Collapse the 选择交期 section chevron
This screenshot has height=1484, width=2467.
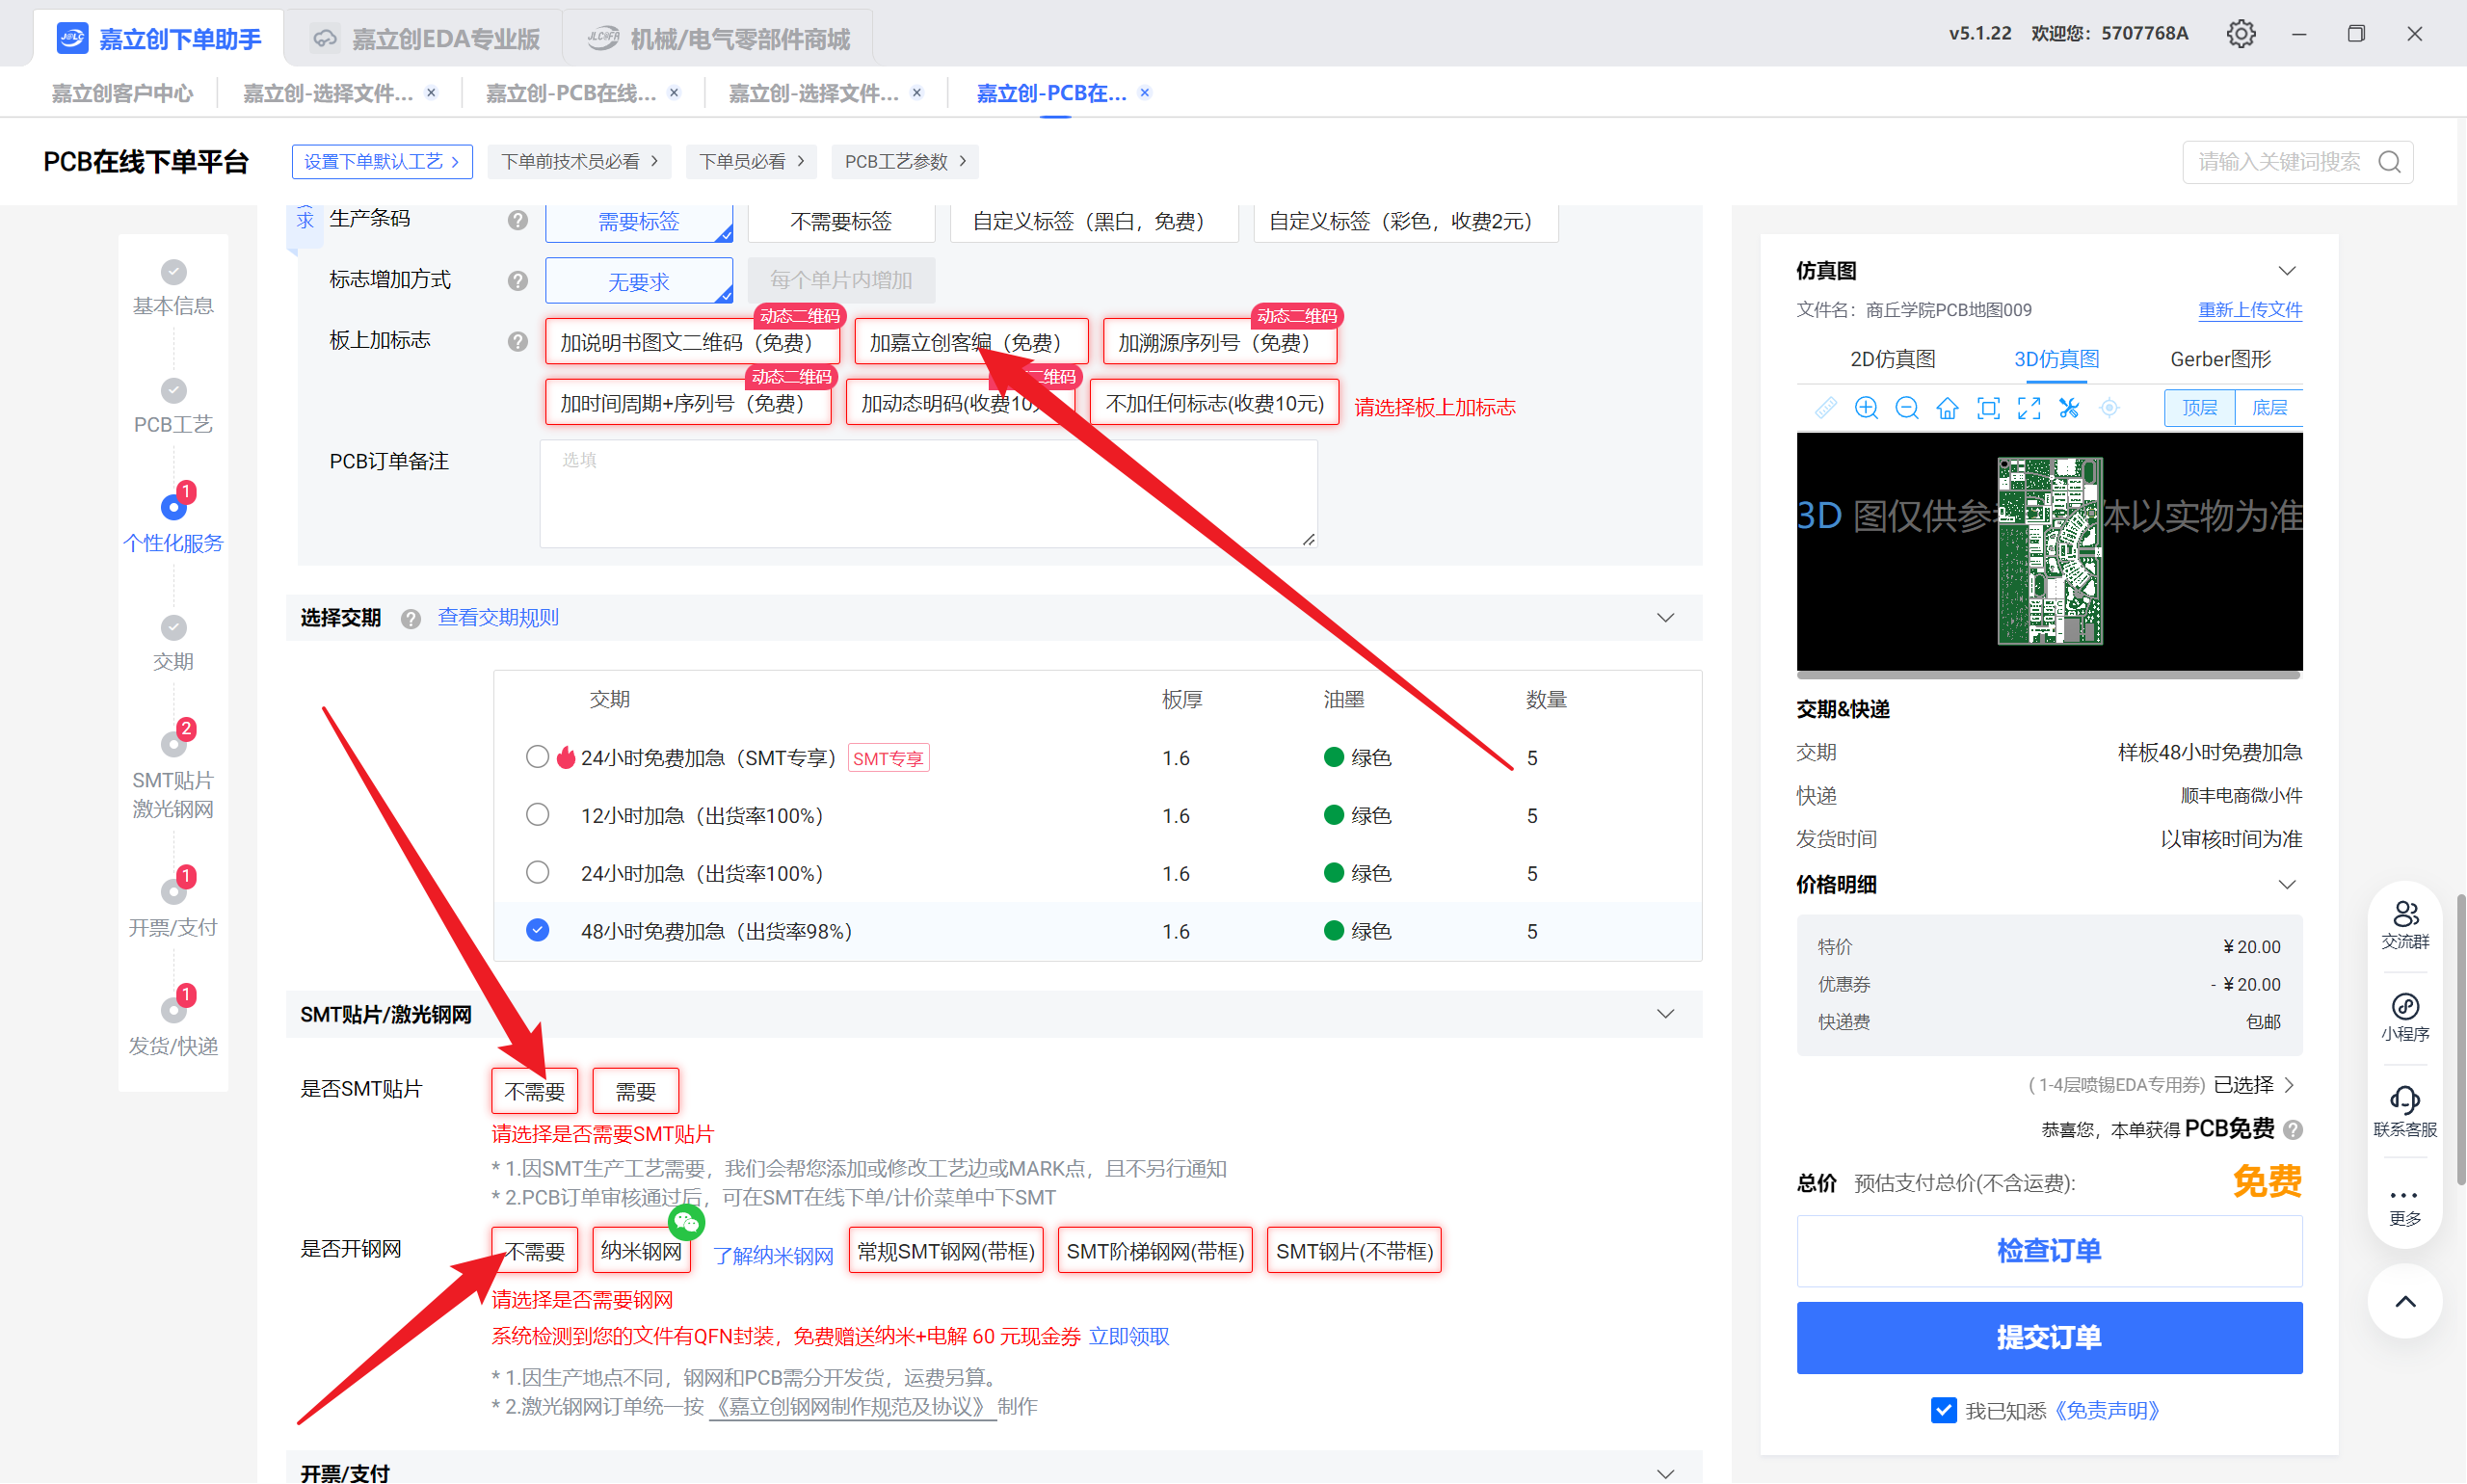1665,617
